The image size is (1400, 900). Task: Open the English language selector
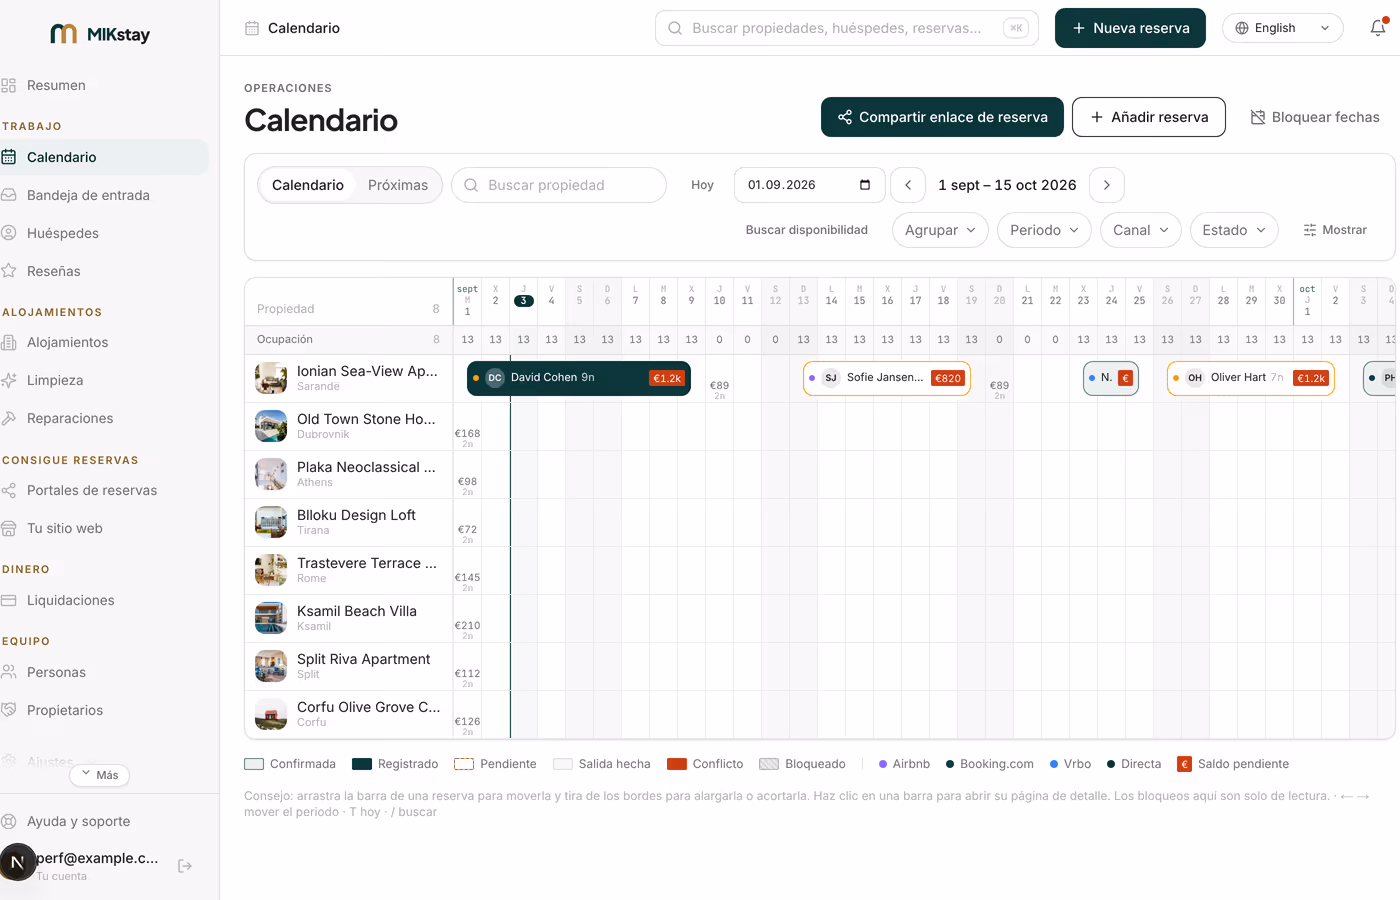pos(1282,28)
